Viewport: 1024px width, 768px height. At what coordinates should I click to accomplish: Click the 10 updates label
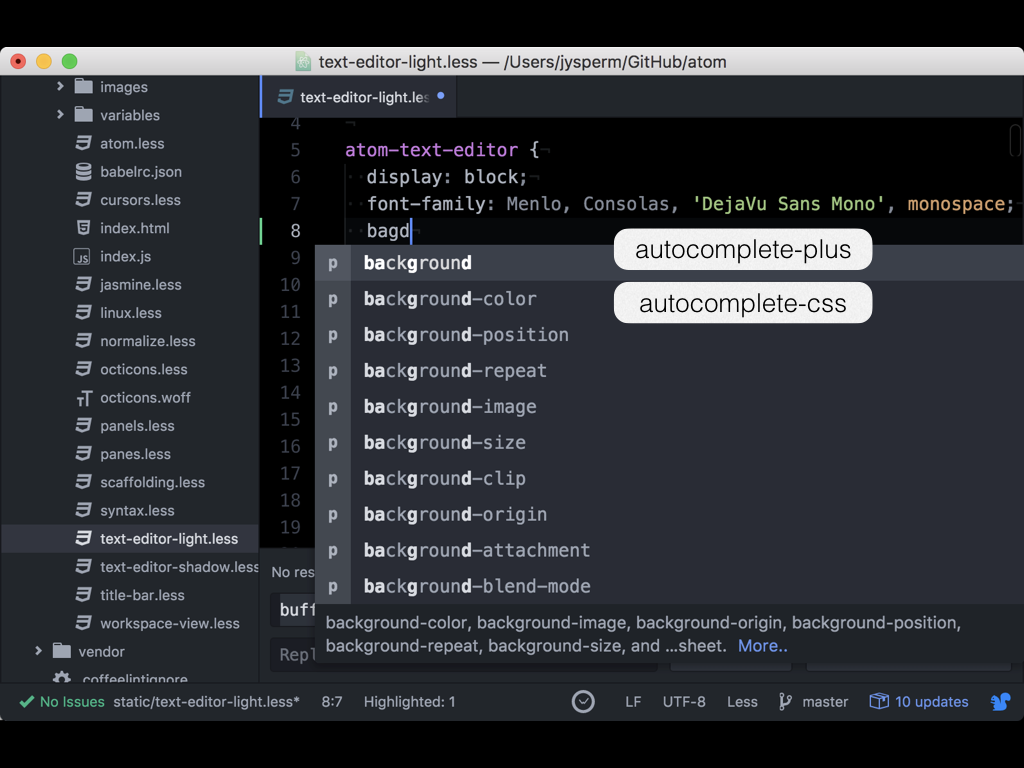[931, 701]
